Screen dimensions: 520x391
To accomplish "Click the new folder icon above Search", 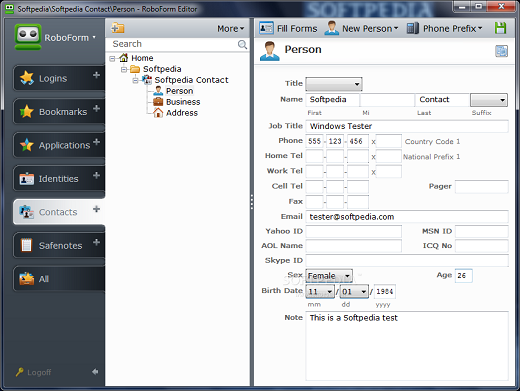I will coord(118,28).
